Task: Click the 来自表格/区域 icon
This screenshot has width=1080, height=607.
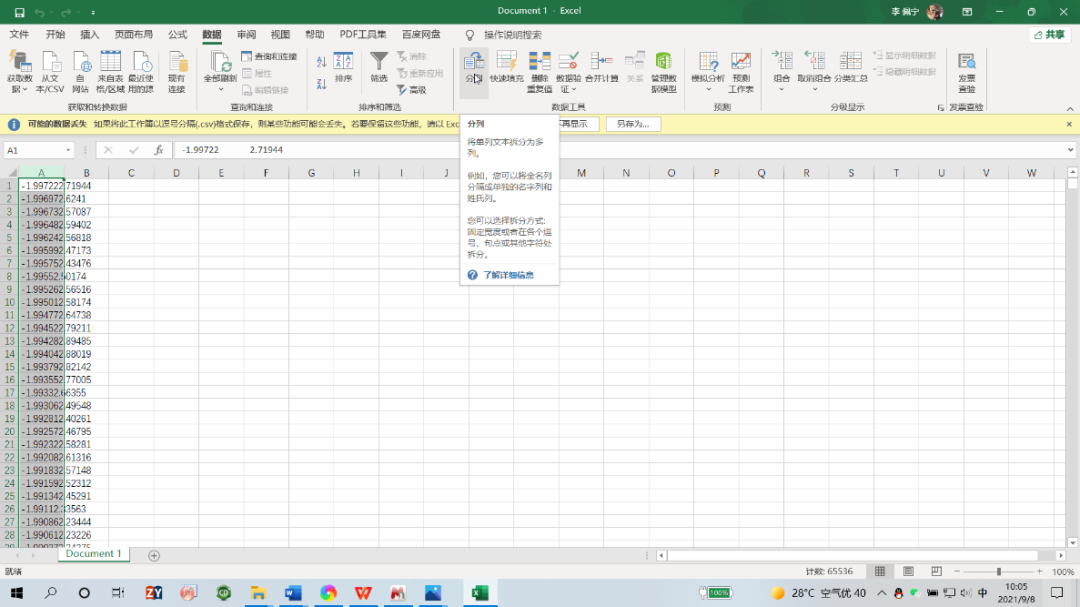Action: coord(110,72)
